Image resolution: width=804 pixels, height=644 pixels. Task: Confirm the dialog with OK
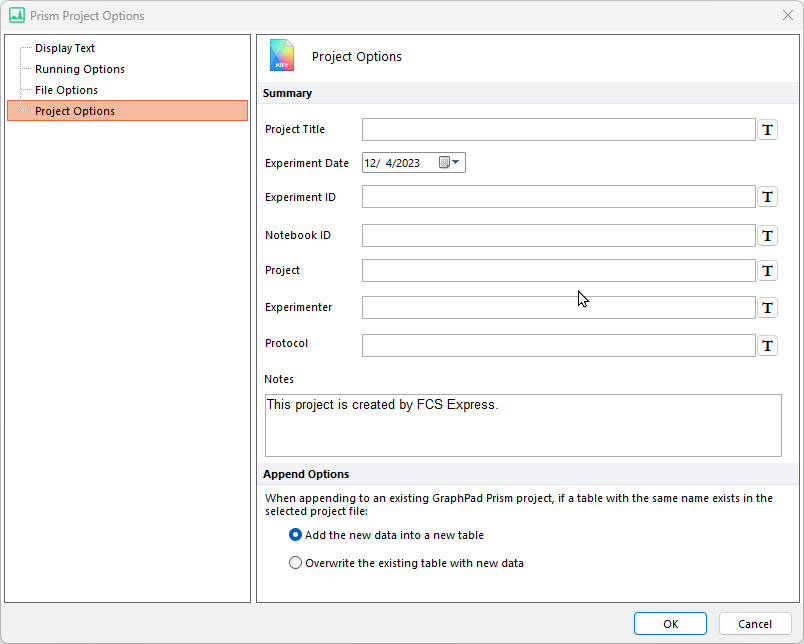pyautogui.click(x=670, y=623)
